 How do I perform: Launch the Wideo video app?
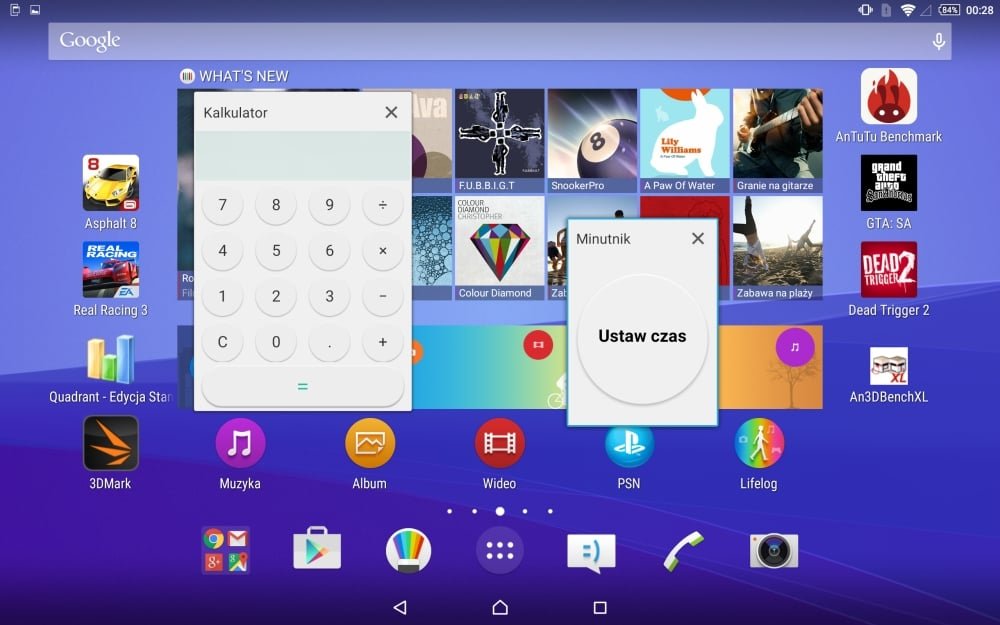point(499,443)
